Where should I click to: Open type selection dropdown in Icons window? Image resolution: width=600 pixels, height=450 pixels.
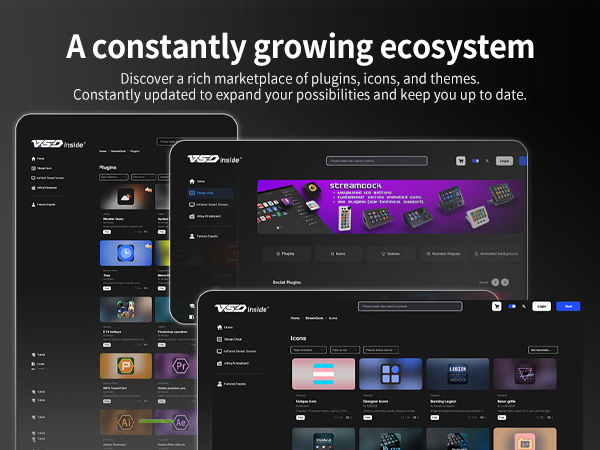tap(308, 350)
